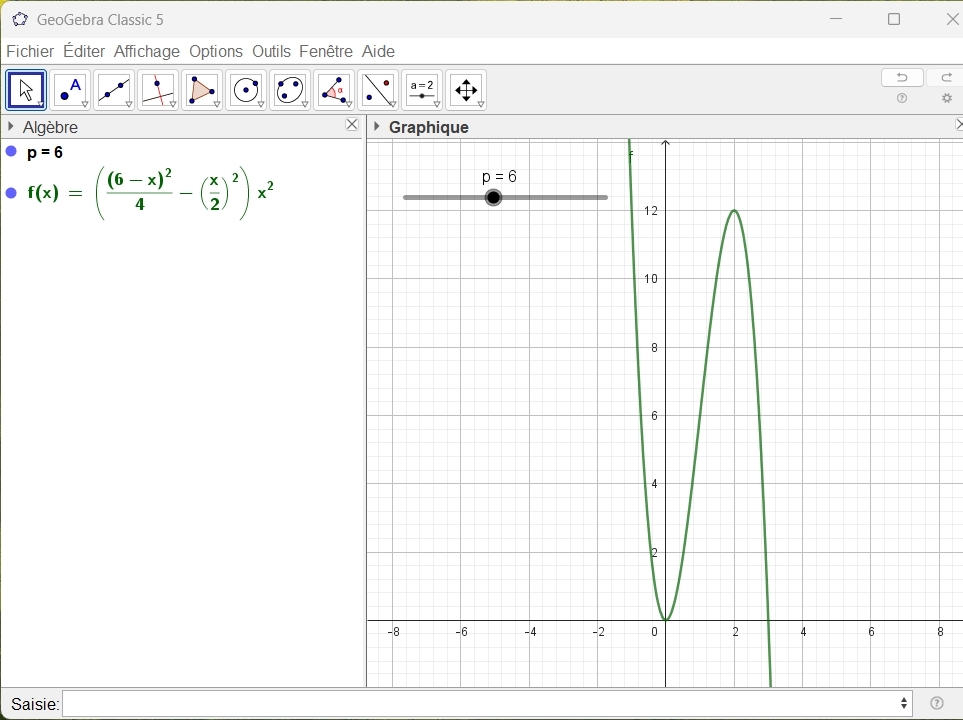Click the Algèbre panel title
963x720 pixels.
50,127
